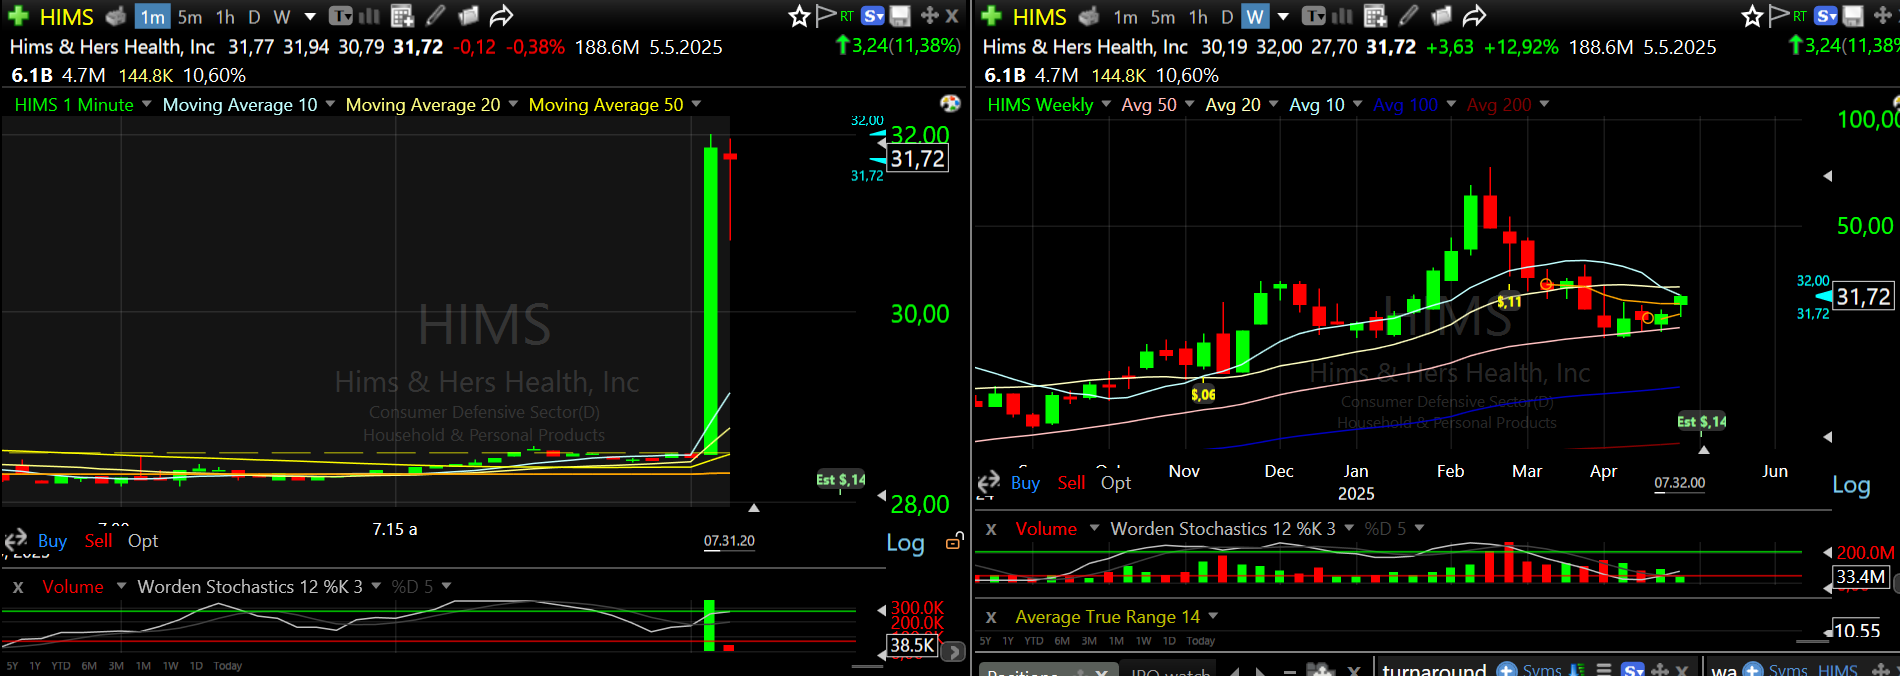
Task: Click the share arrow icon on the left chart
Action: [x=501, y=16]
